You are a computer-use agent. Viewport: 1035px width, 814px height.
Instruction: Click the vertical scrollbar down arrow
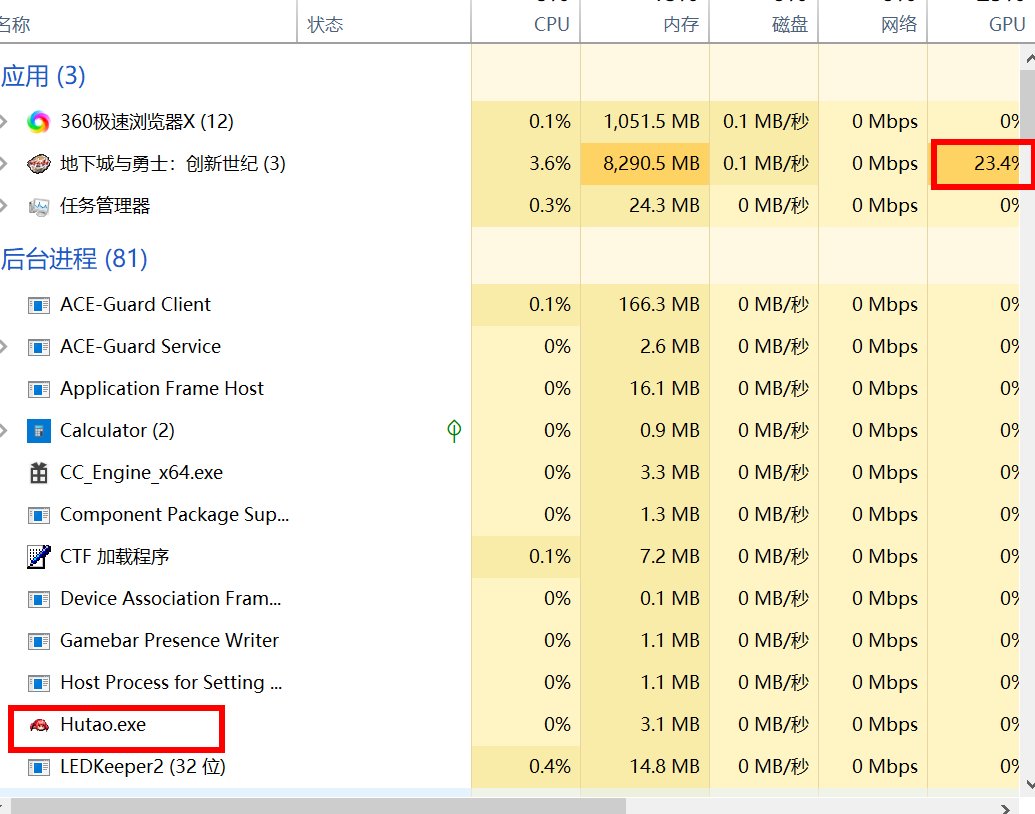1030,785
